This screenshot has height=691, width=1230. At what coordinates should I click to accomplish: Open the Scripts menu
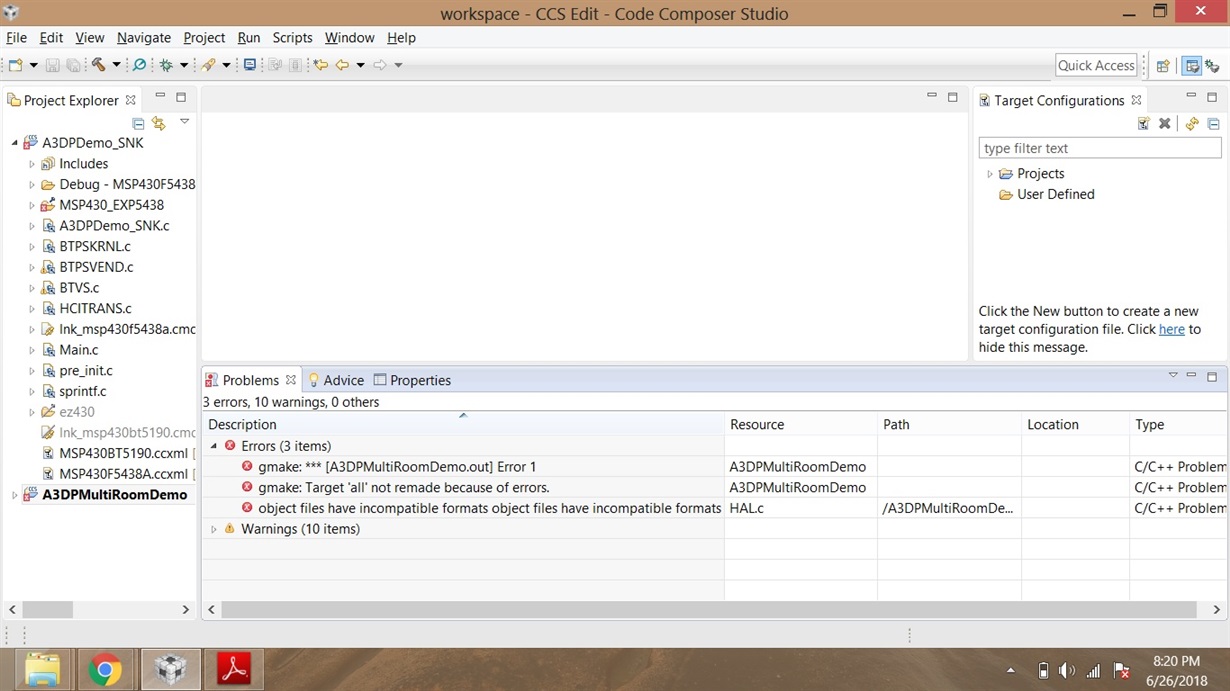pos(292,37)
